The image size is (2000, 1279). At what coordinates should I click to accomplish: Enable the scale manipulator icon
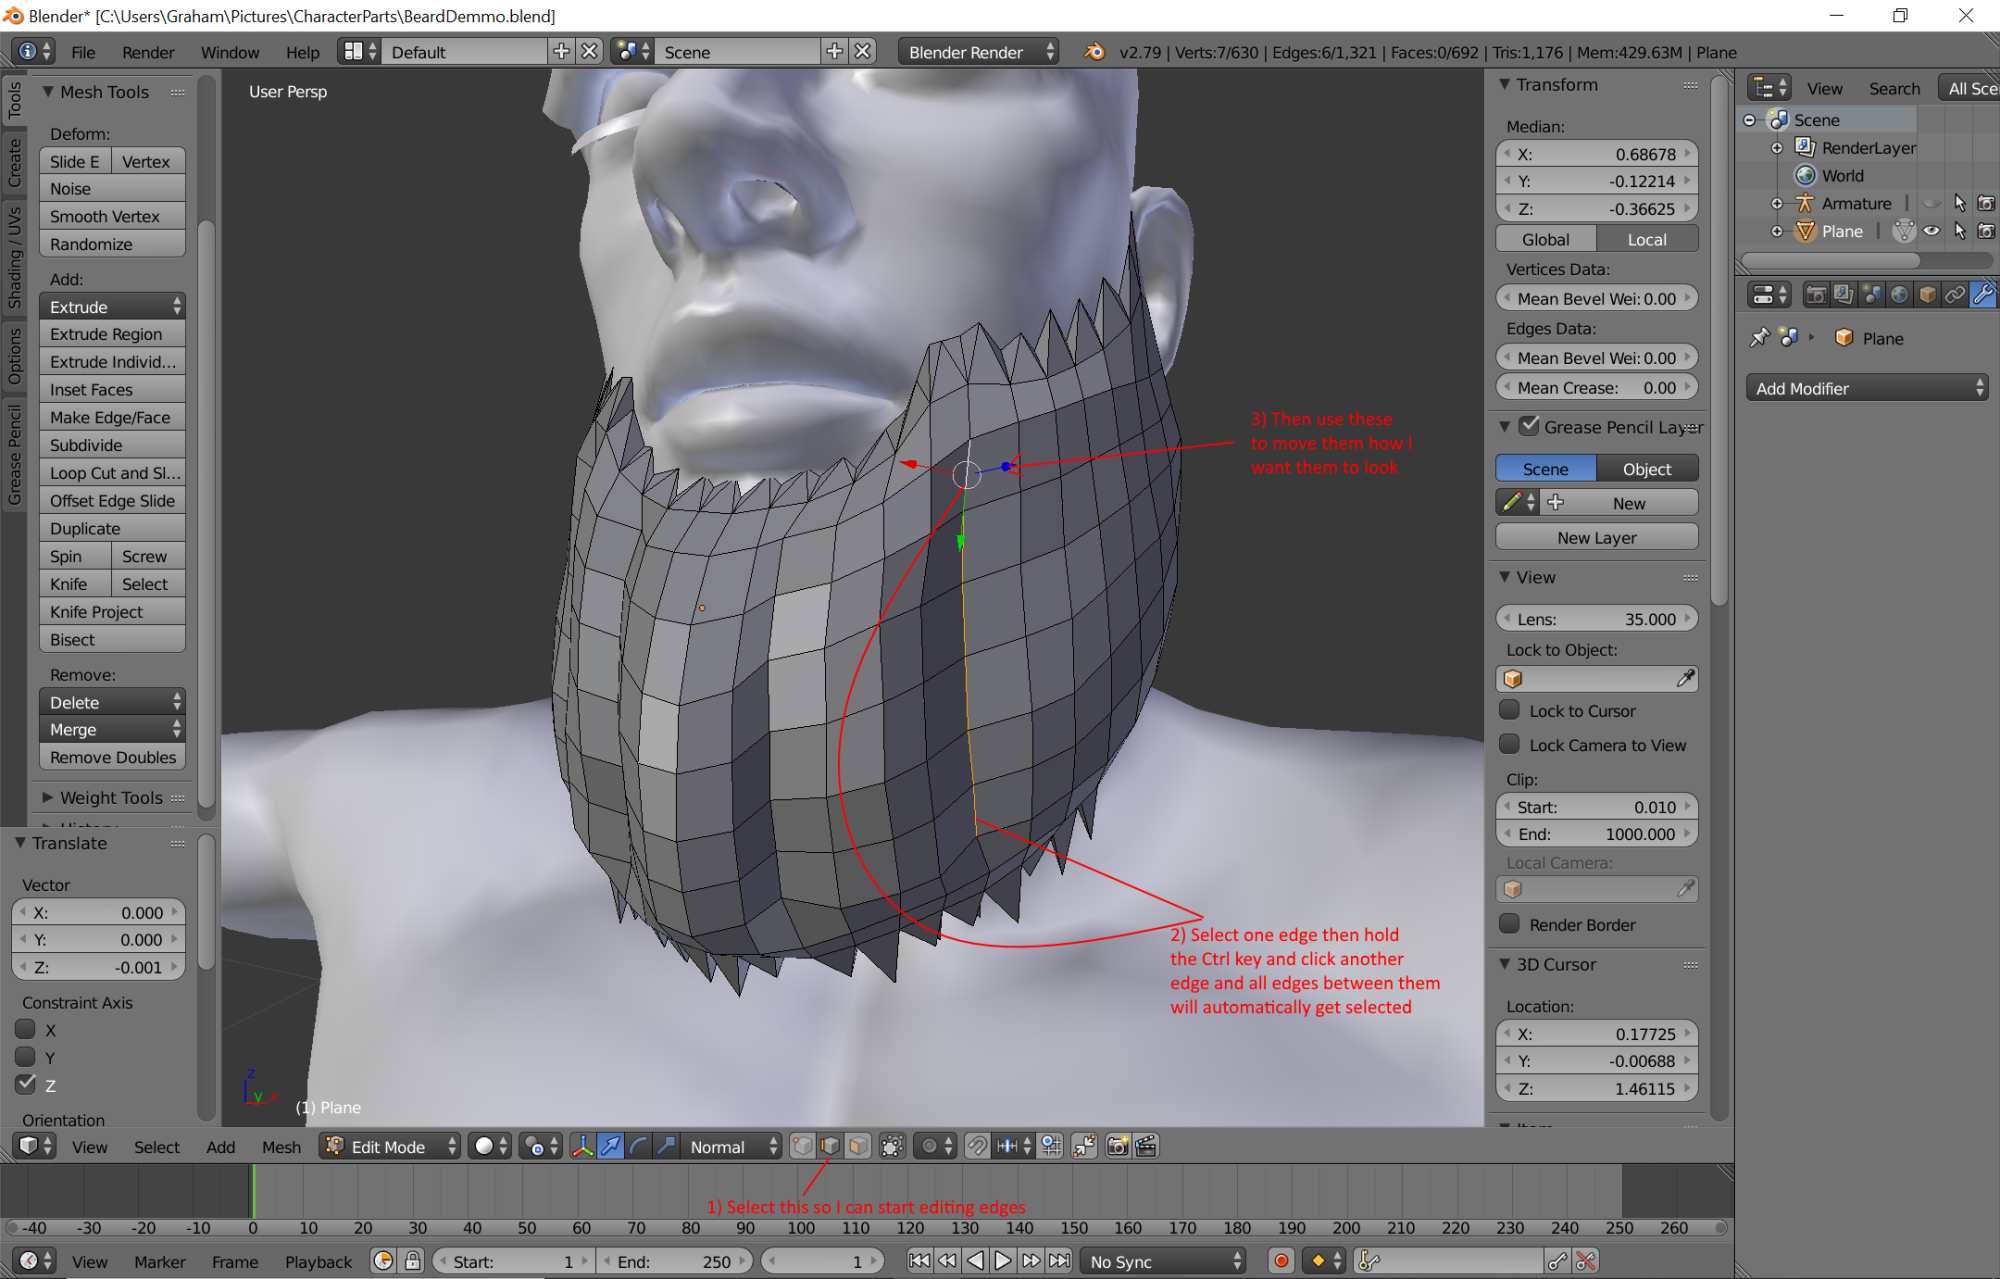666,1146
